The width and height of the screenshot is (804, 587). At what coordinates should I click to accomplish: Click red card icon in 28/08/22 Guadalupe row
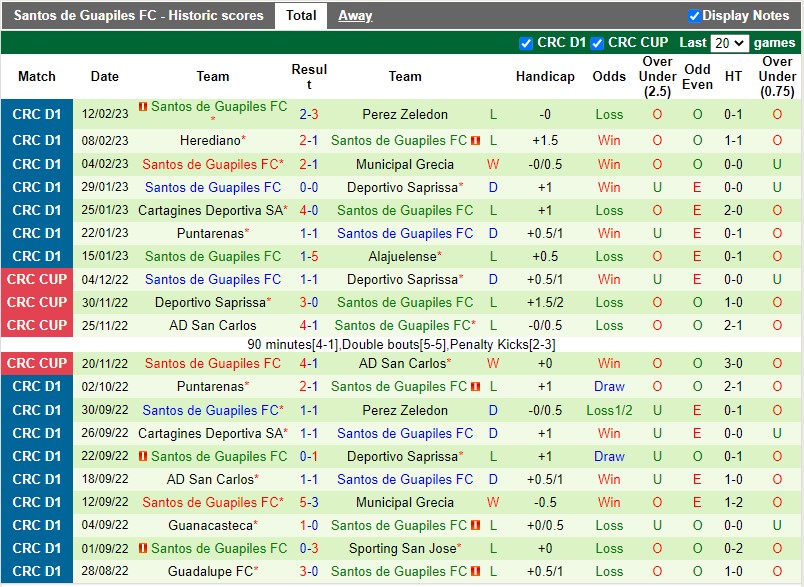tap(475, 571)
